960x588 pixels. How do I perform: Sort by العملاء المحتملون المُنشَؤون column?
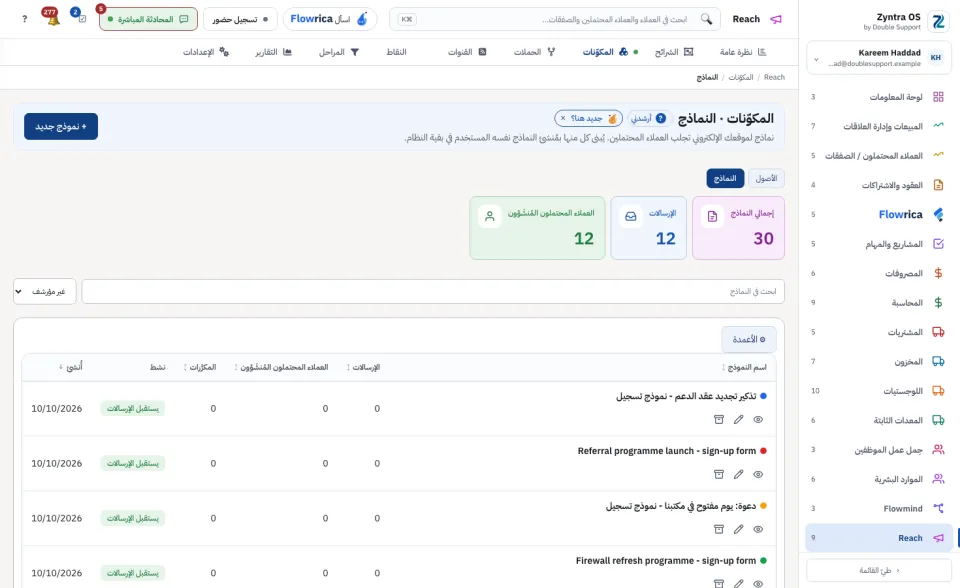pyautogui.click(x=282, y=367)
